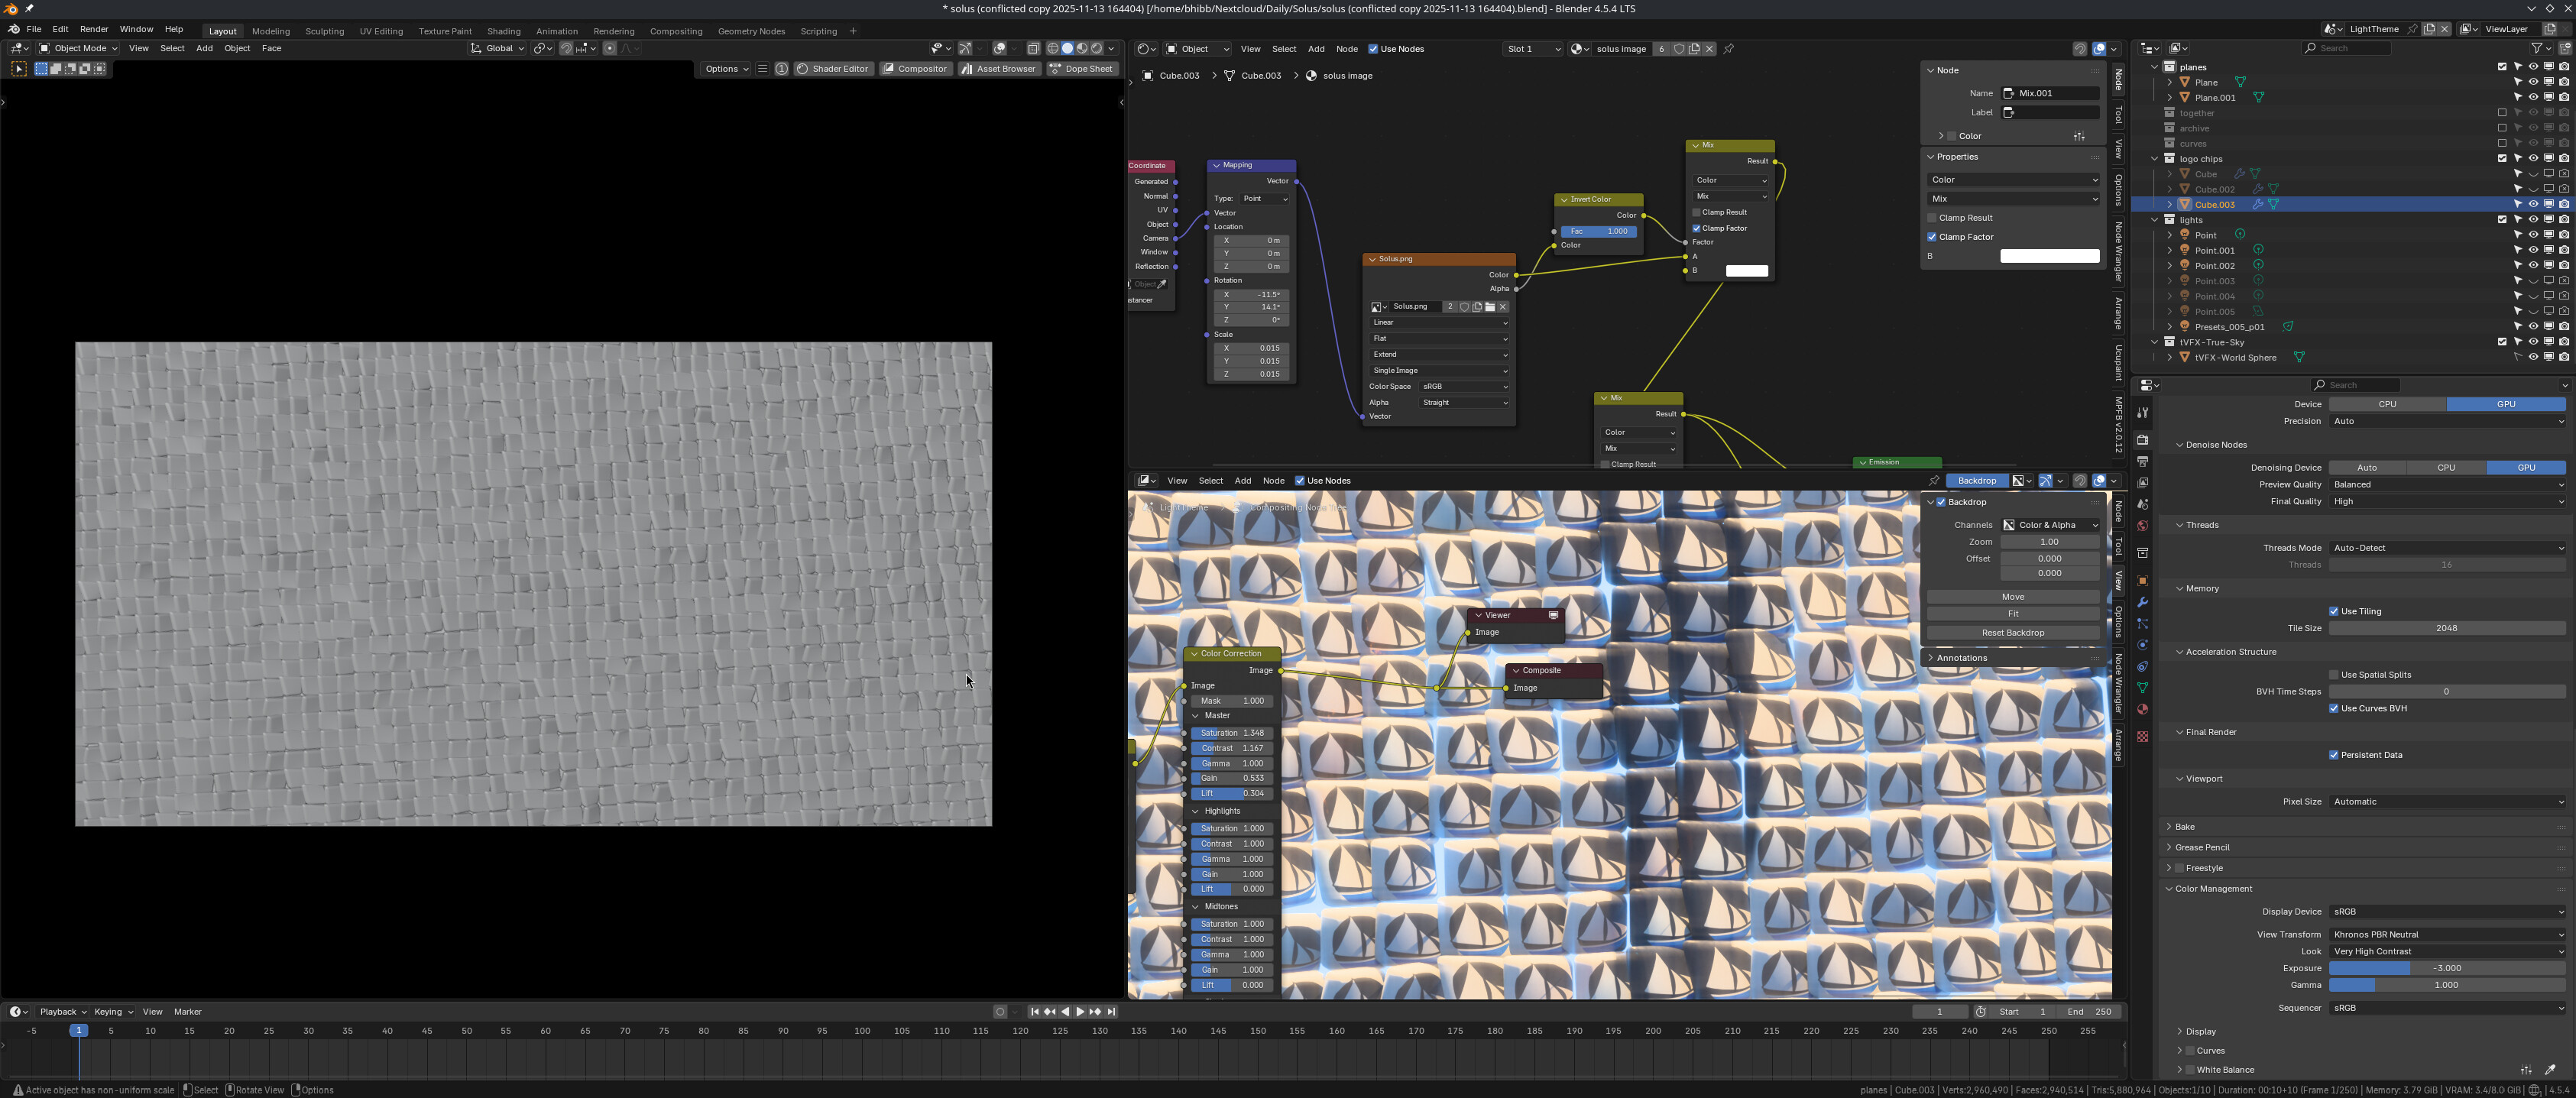Open the Asset Browser button
This screenshot has height=1098, width=2576.
tap(999, 69)
